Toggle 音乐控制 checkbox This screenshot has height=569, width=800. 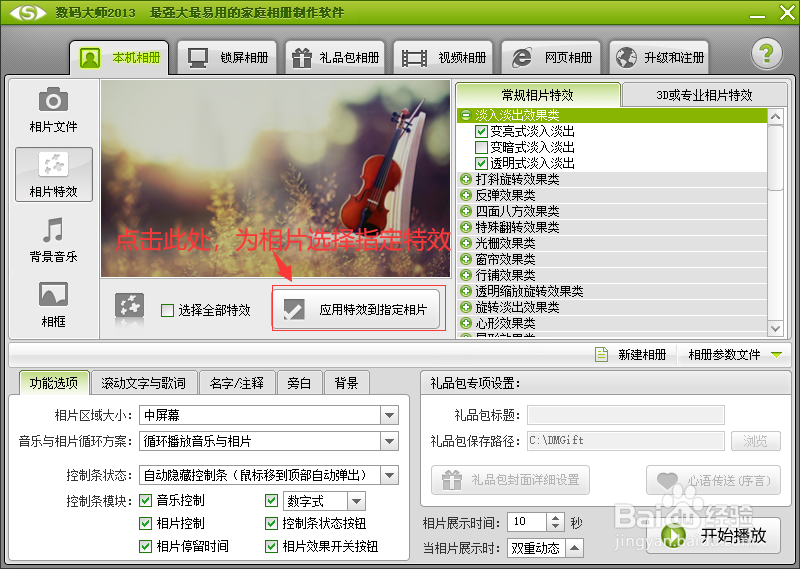click(x=145, y=500)
